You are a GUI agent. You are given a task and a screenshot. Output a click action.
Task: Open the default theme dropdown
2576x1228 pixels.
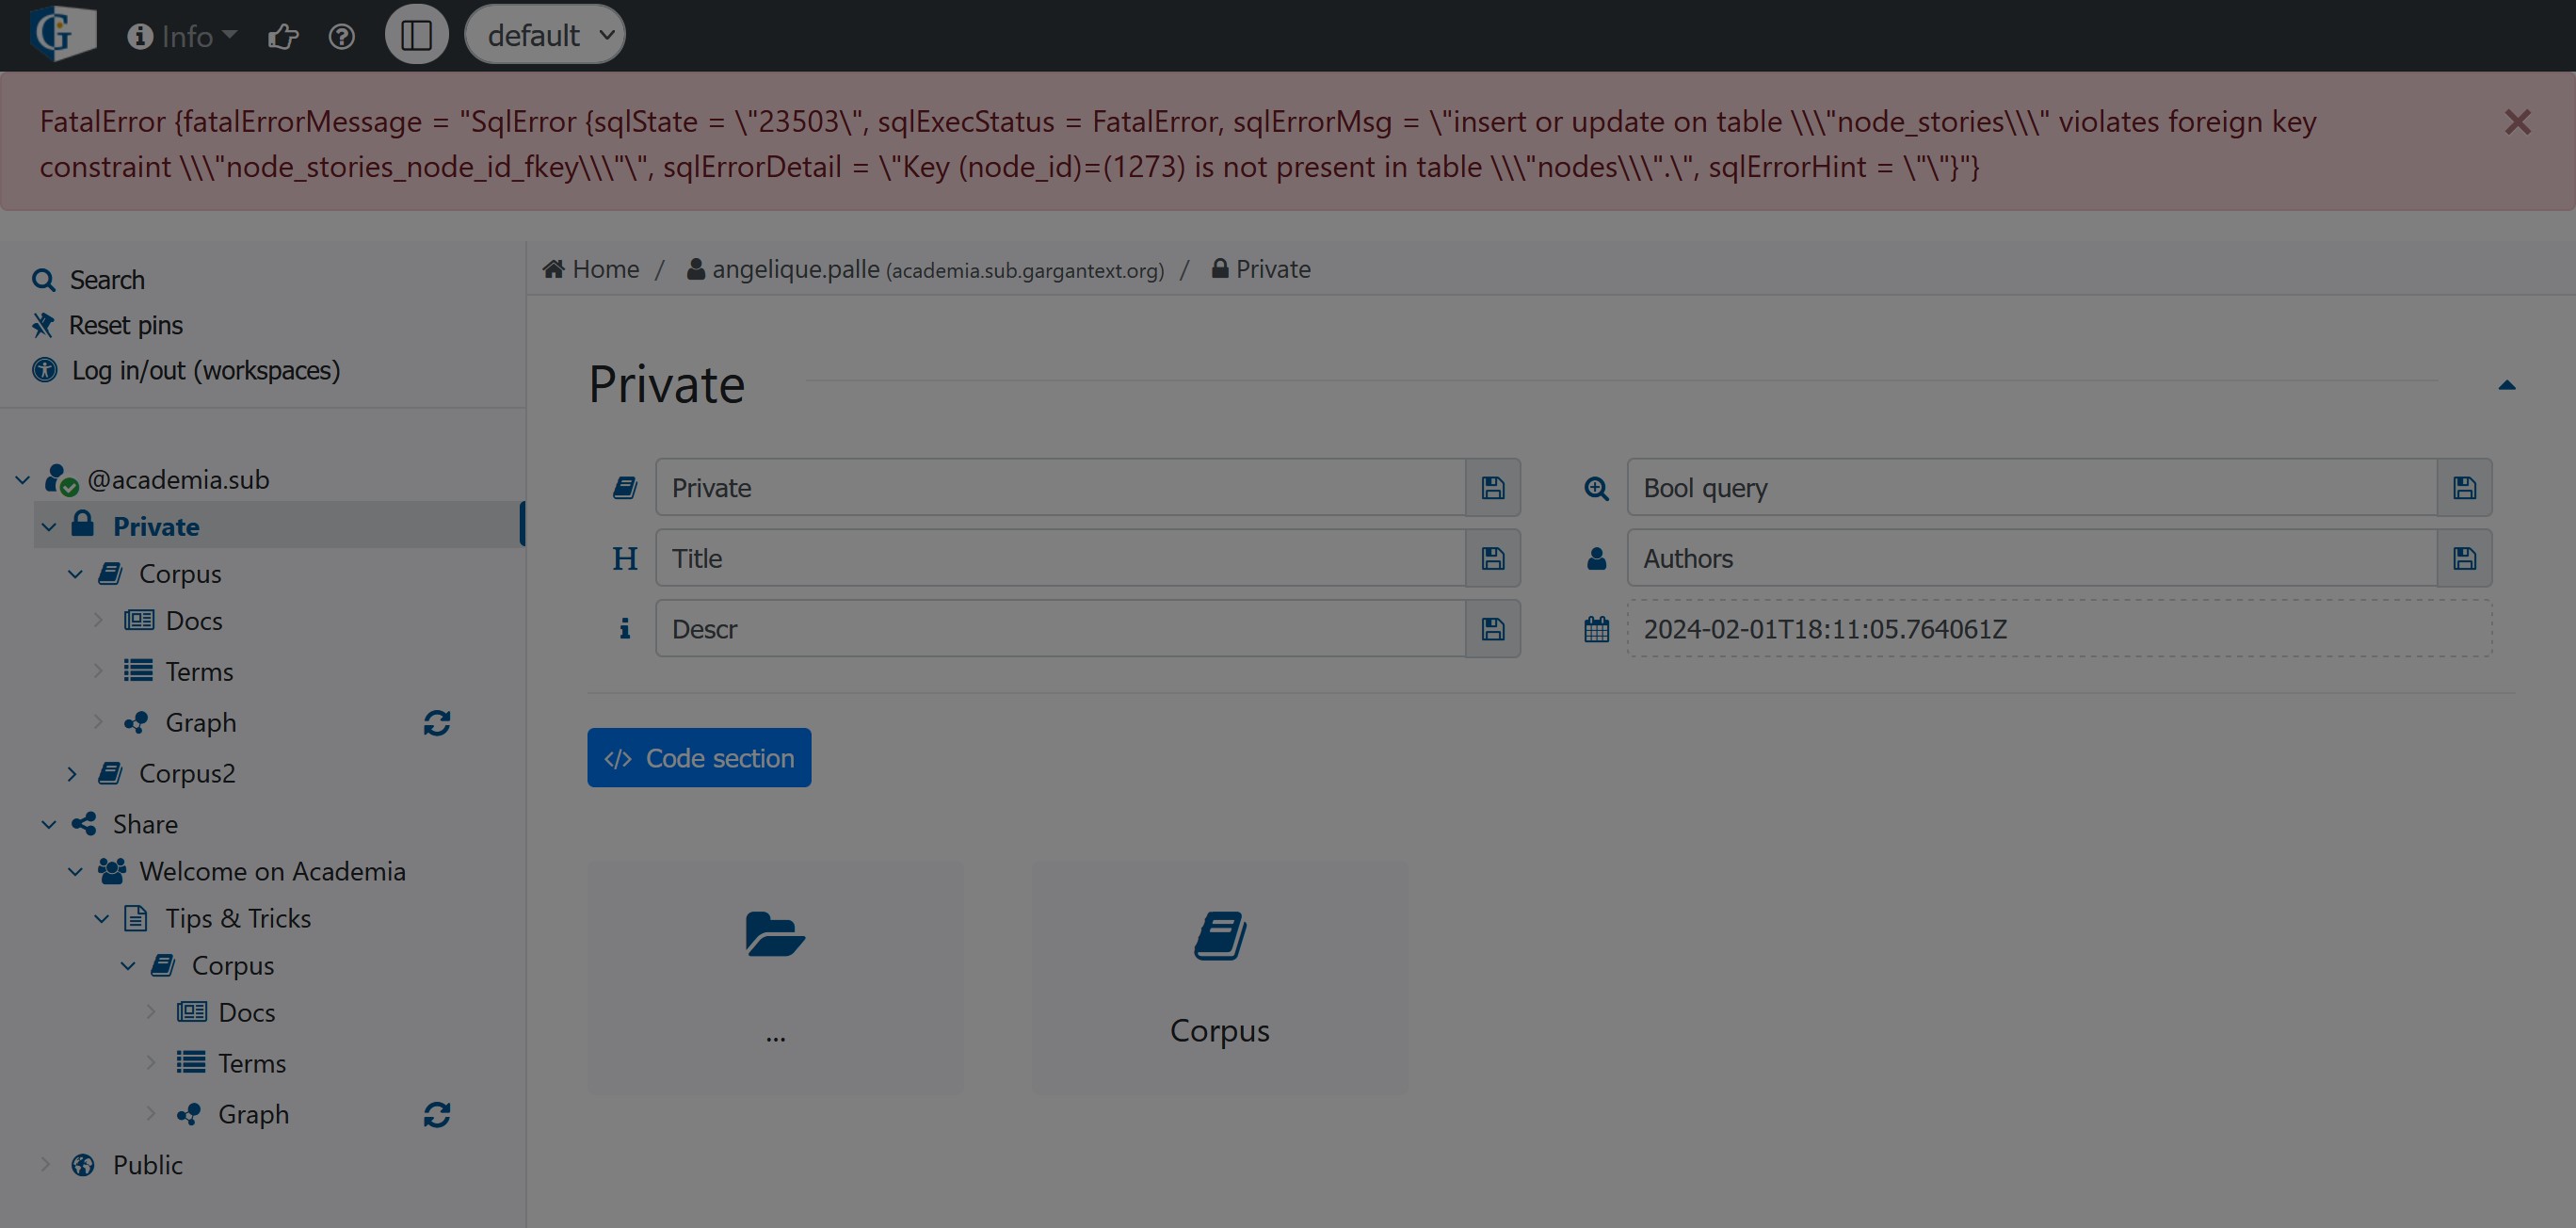[x=545, y=35]
